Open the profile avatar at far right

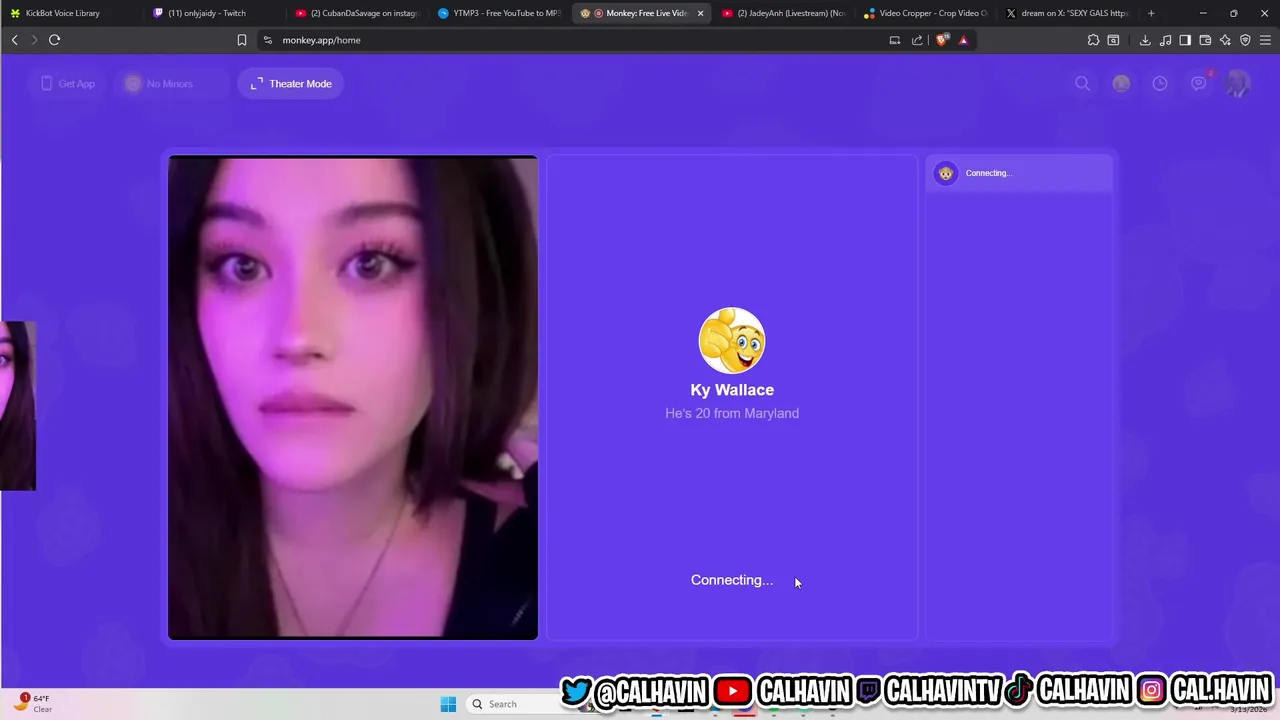pyautogui.click(x=1238, y=83)
